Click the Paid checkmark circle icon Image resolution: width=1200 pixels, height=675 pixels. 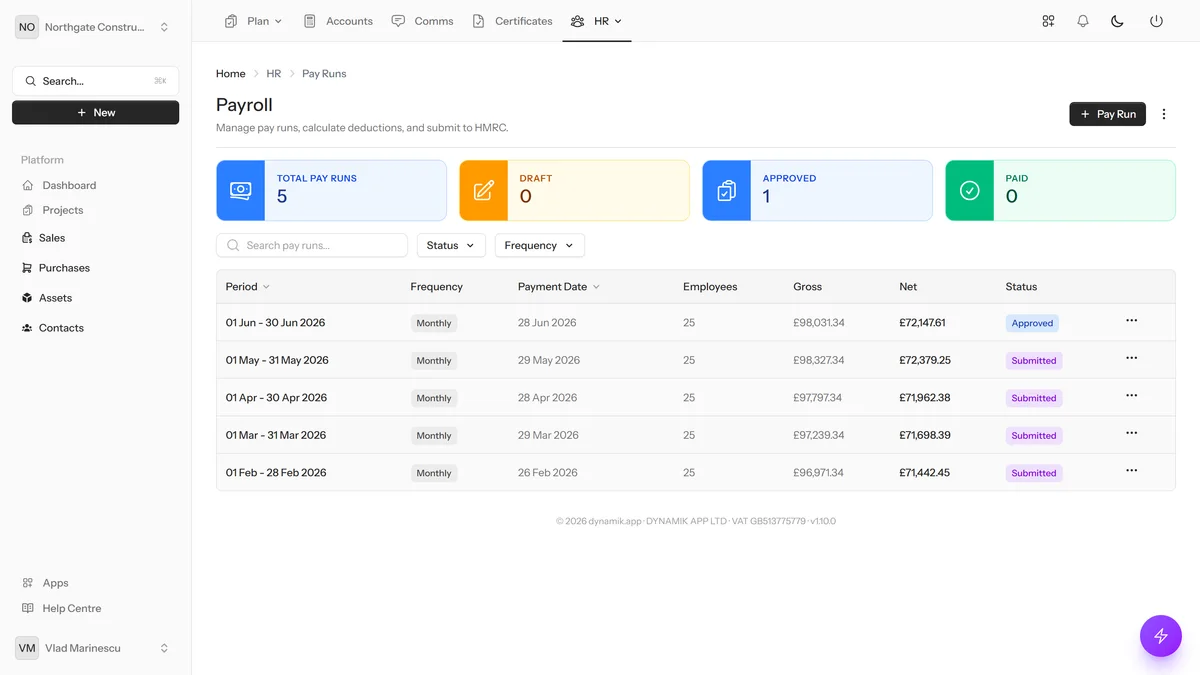[x=970, y=190]
